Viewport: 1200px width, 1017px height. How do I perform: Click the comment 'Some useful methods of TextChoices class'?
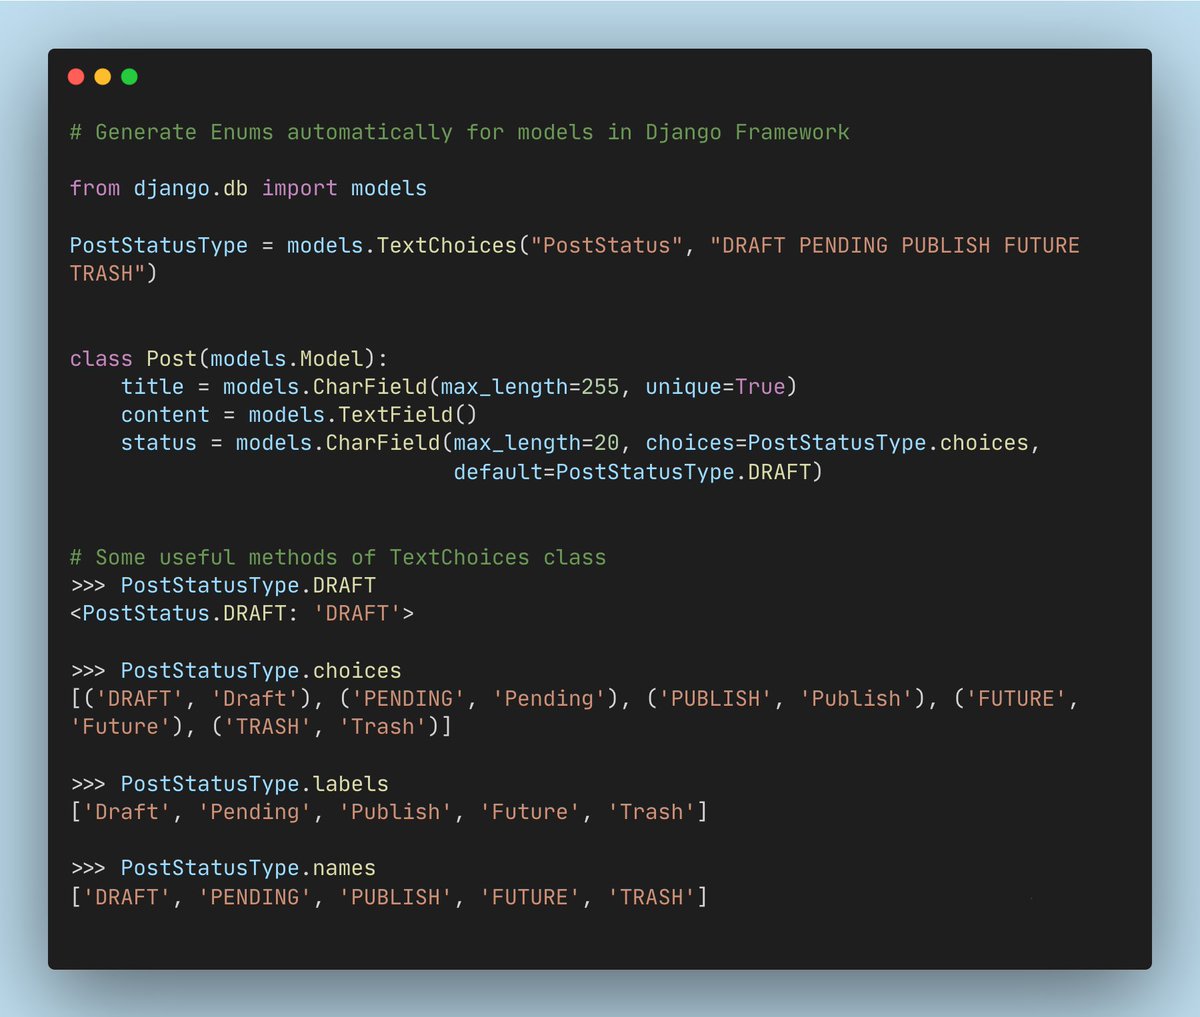click(338, 557)
